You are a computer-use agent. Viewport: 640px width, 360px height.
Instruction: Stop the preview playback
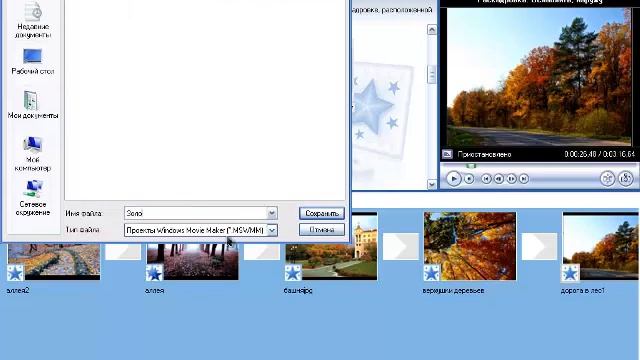tap(469, 179)
